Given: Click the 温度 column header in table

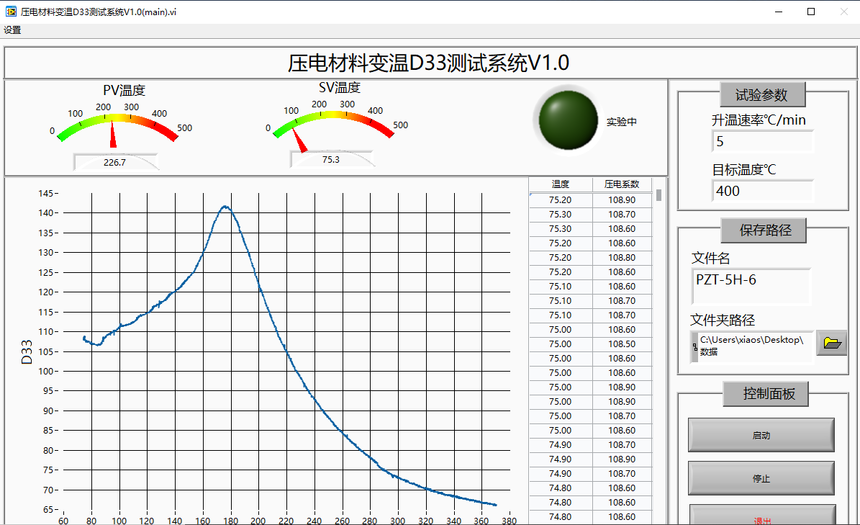Looking at the screenshot, I should [x=560, y=184].
